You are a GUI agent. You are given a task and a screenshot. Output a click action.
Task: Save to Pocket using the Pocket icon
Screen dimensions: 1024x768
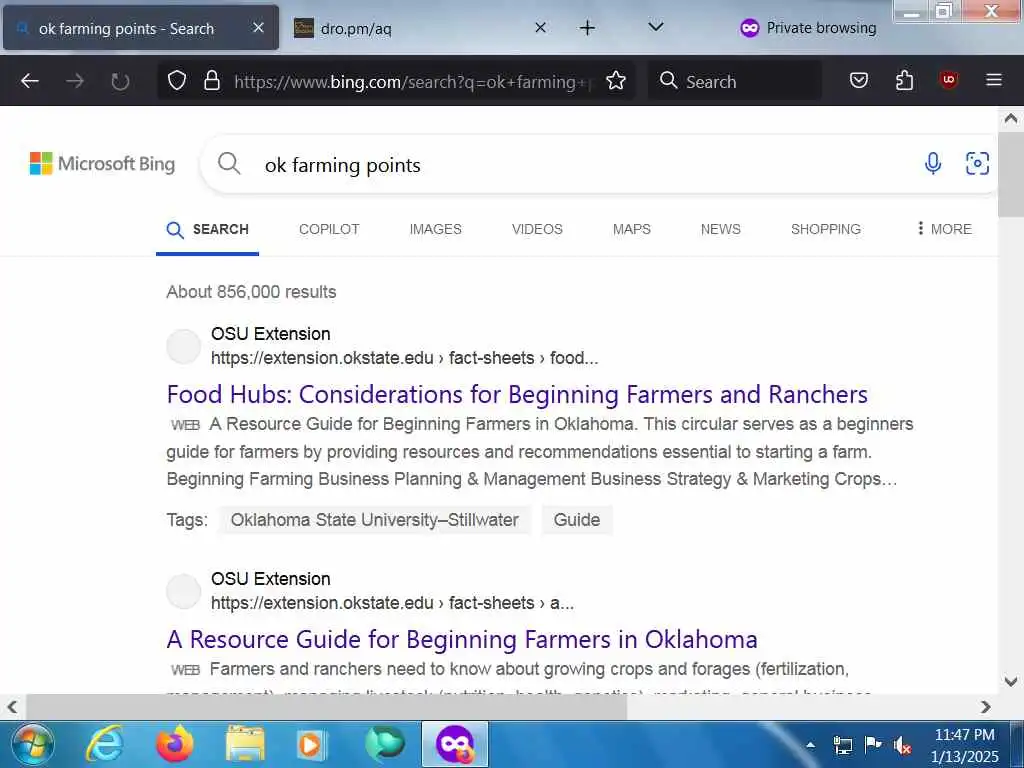859,81
